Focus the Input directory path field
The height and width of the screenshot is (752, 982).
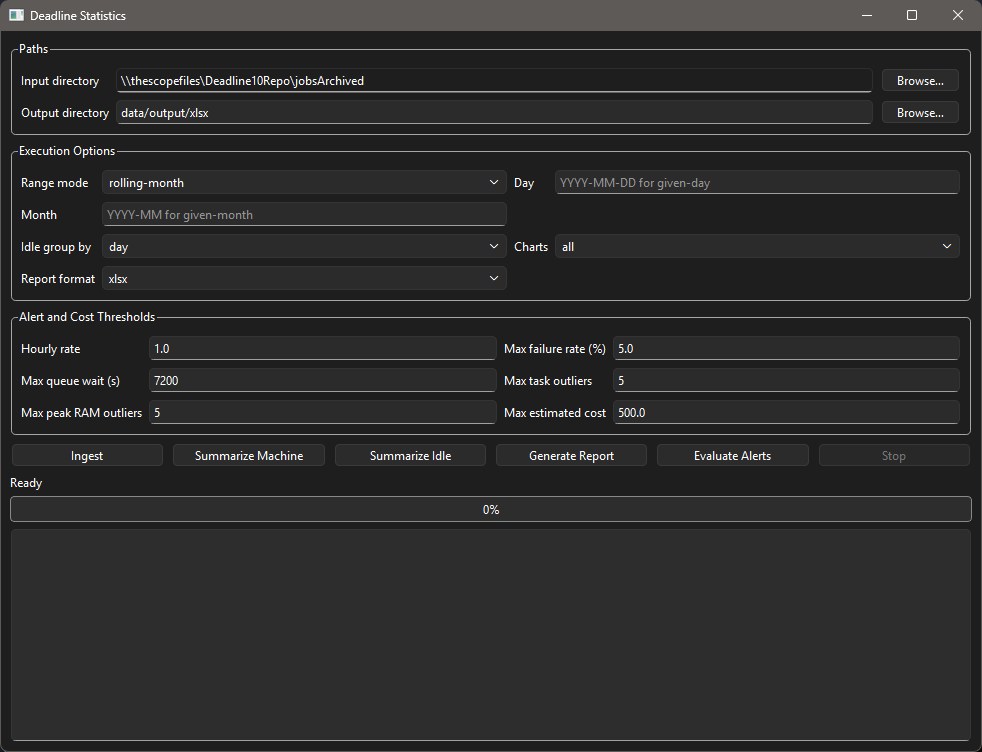(x=494, y=80)
